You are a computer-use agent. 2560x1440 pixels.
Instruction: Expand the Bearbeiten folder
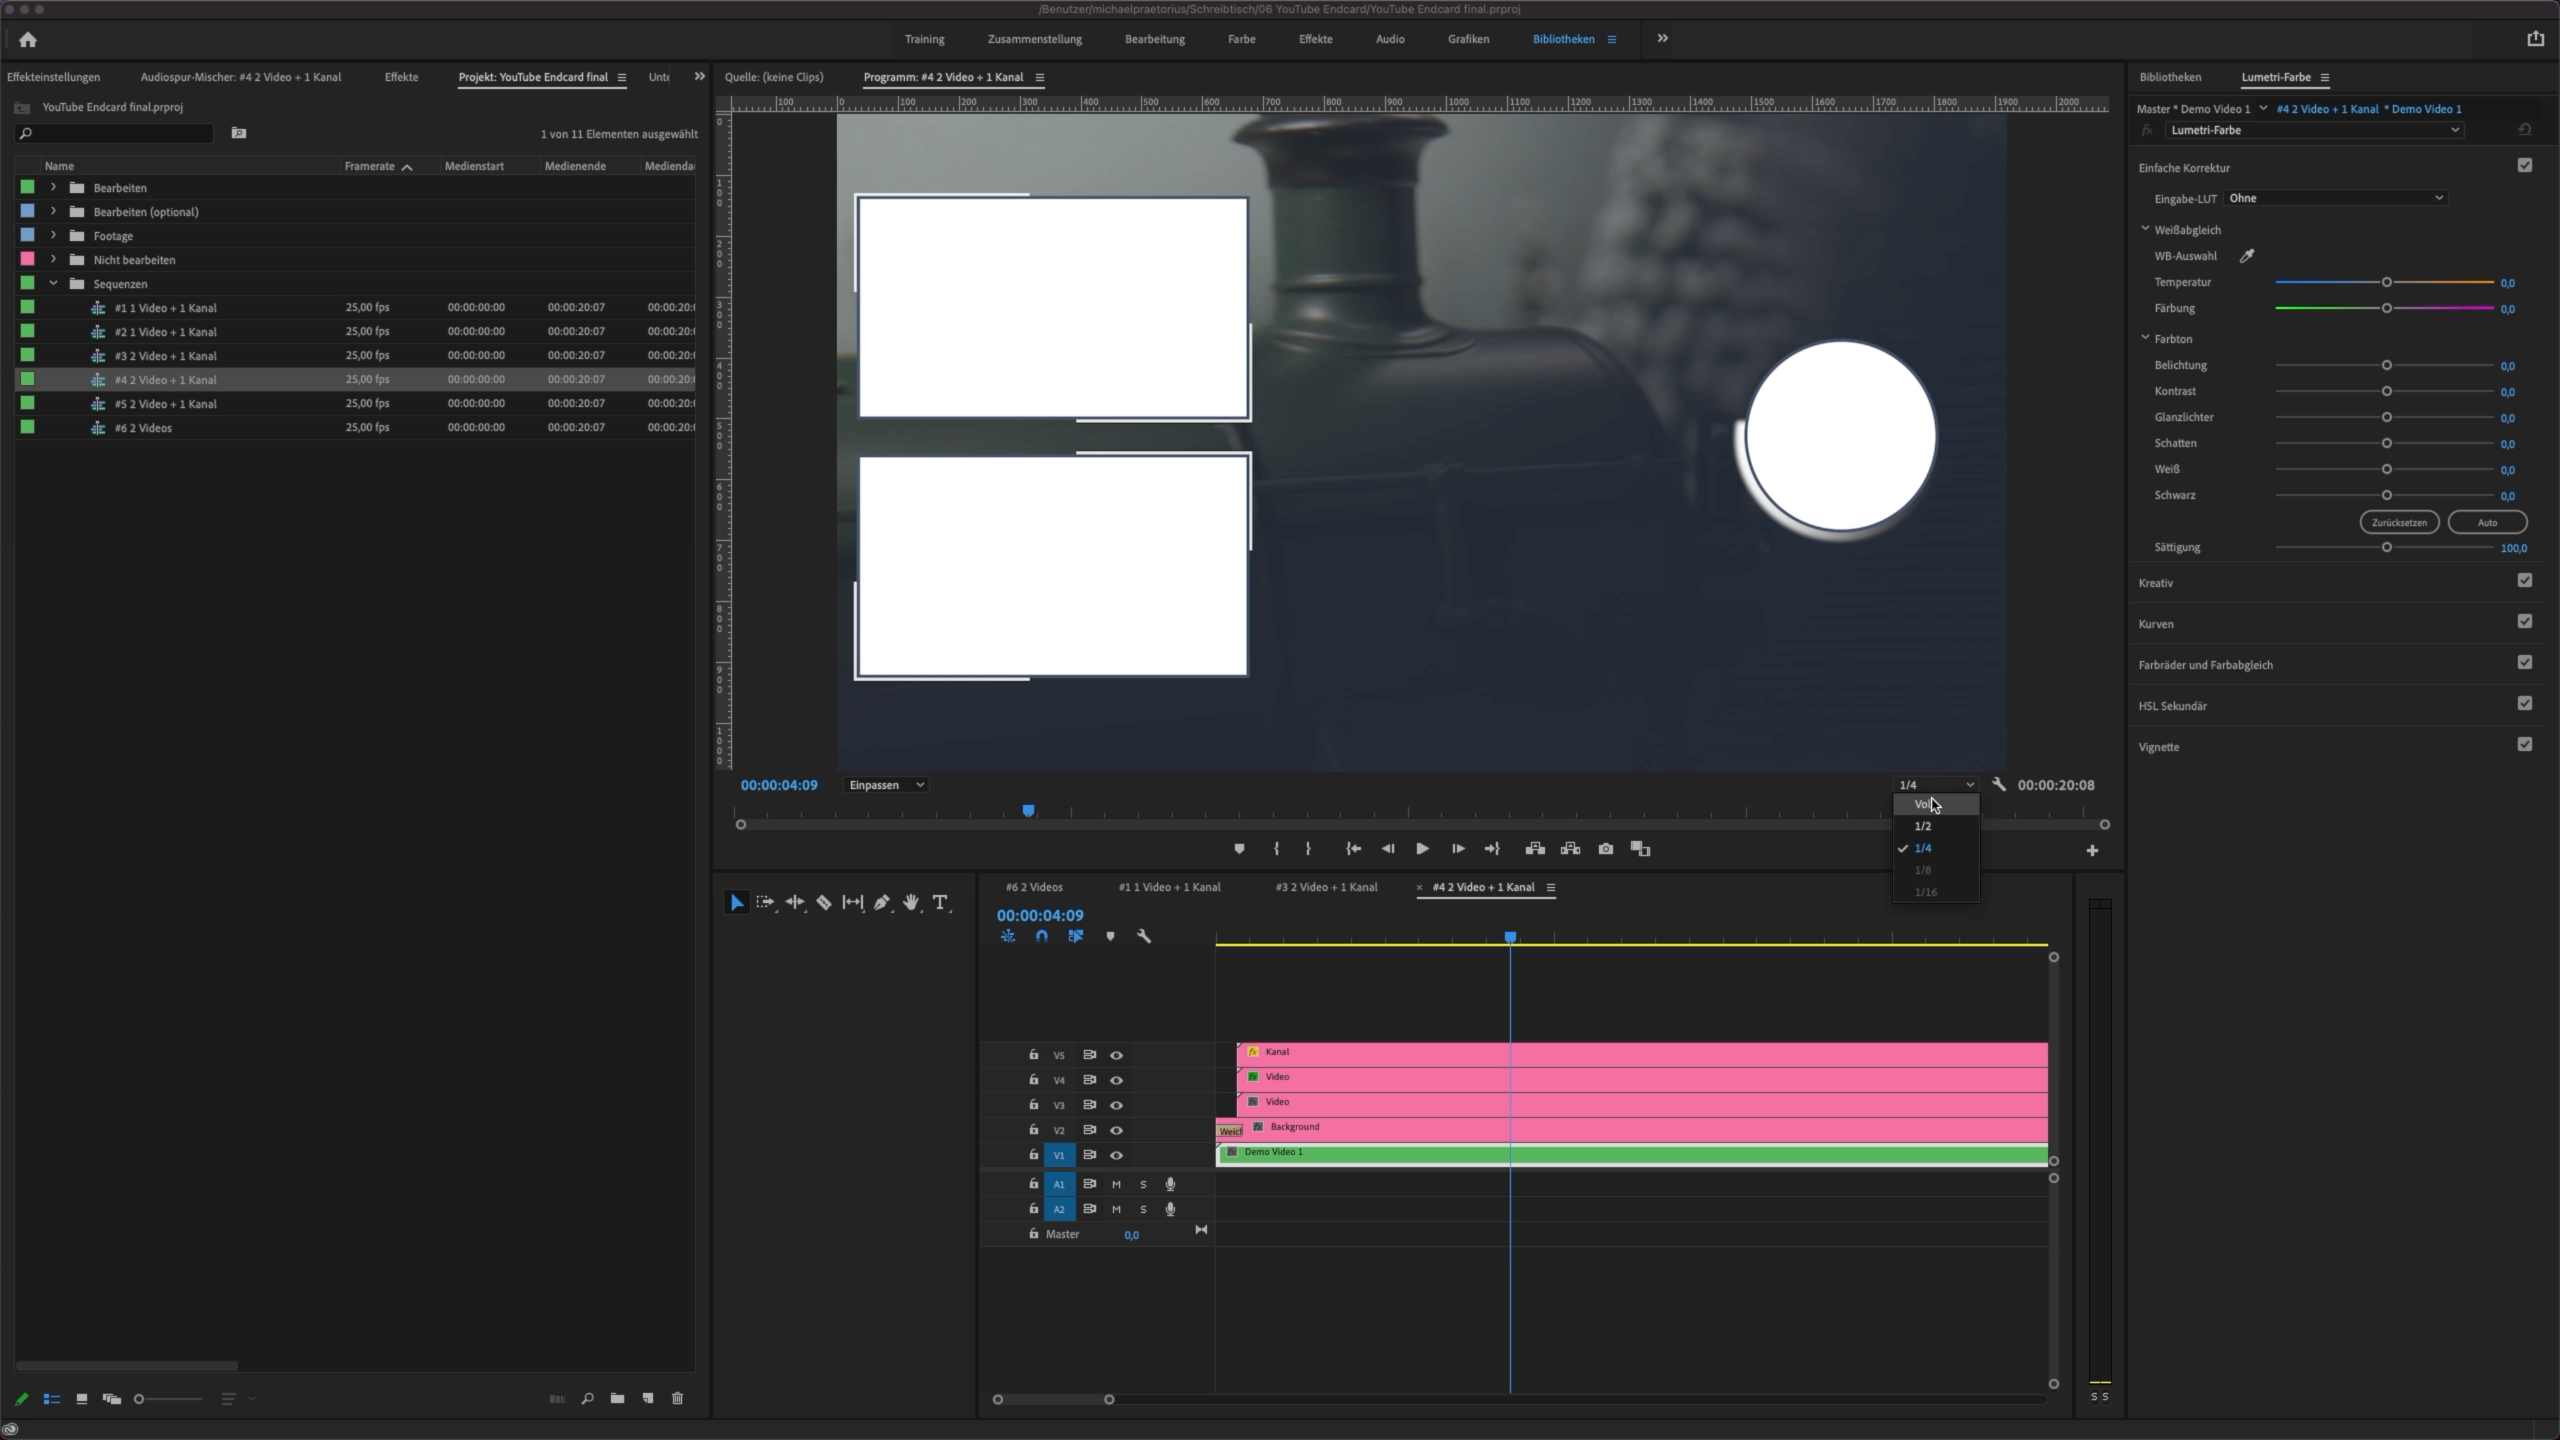click(53, 188)
